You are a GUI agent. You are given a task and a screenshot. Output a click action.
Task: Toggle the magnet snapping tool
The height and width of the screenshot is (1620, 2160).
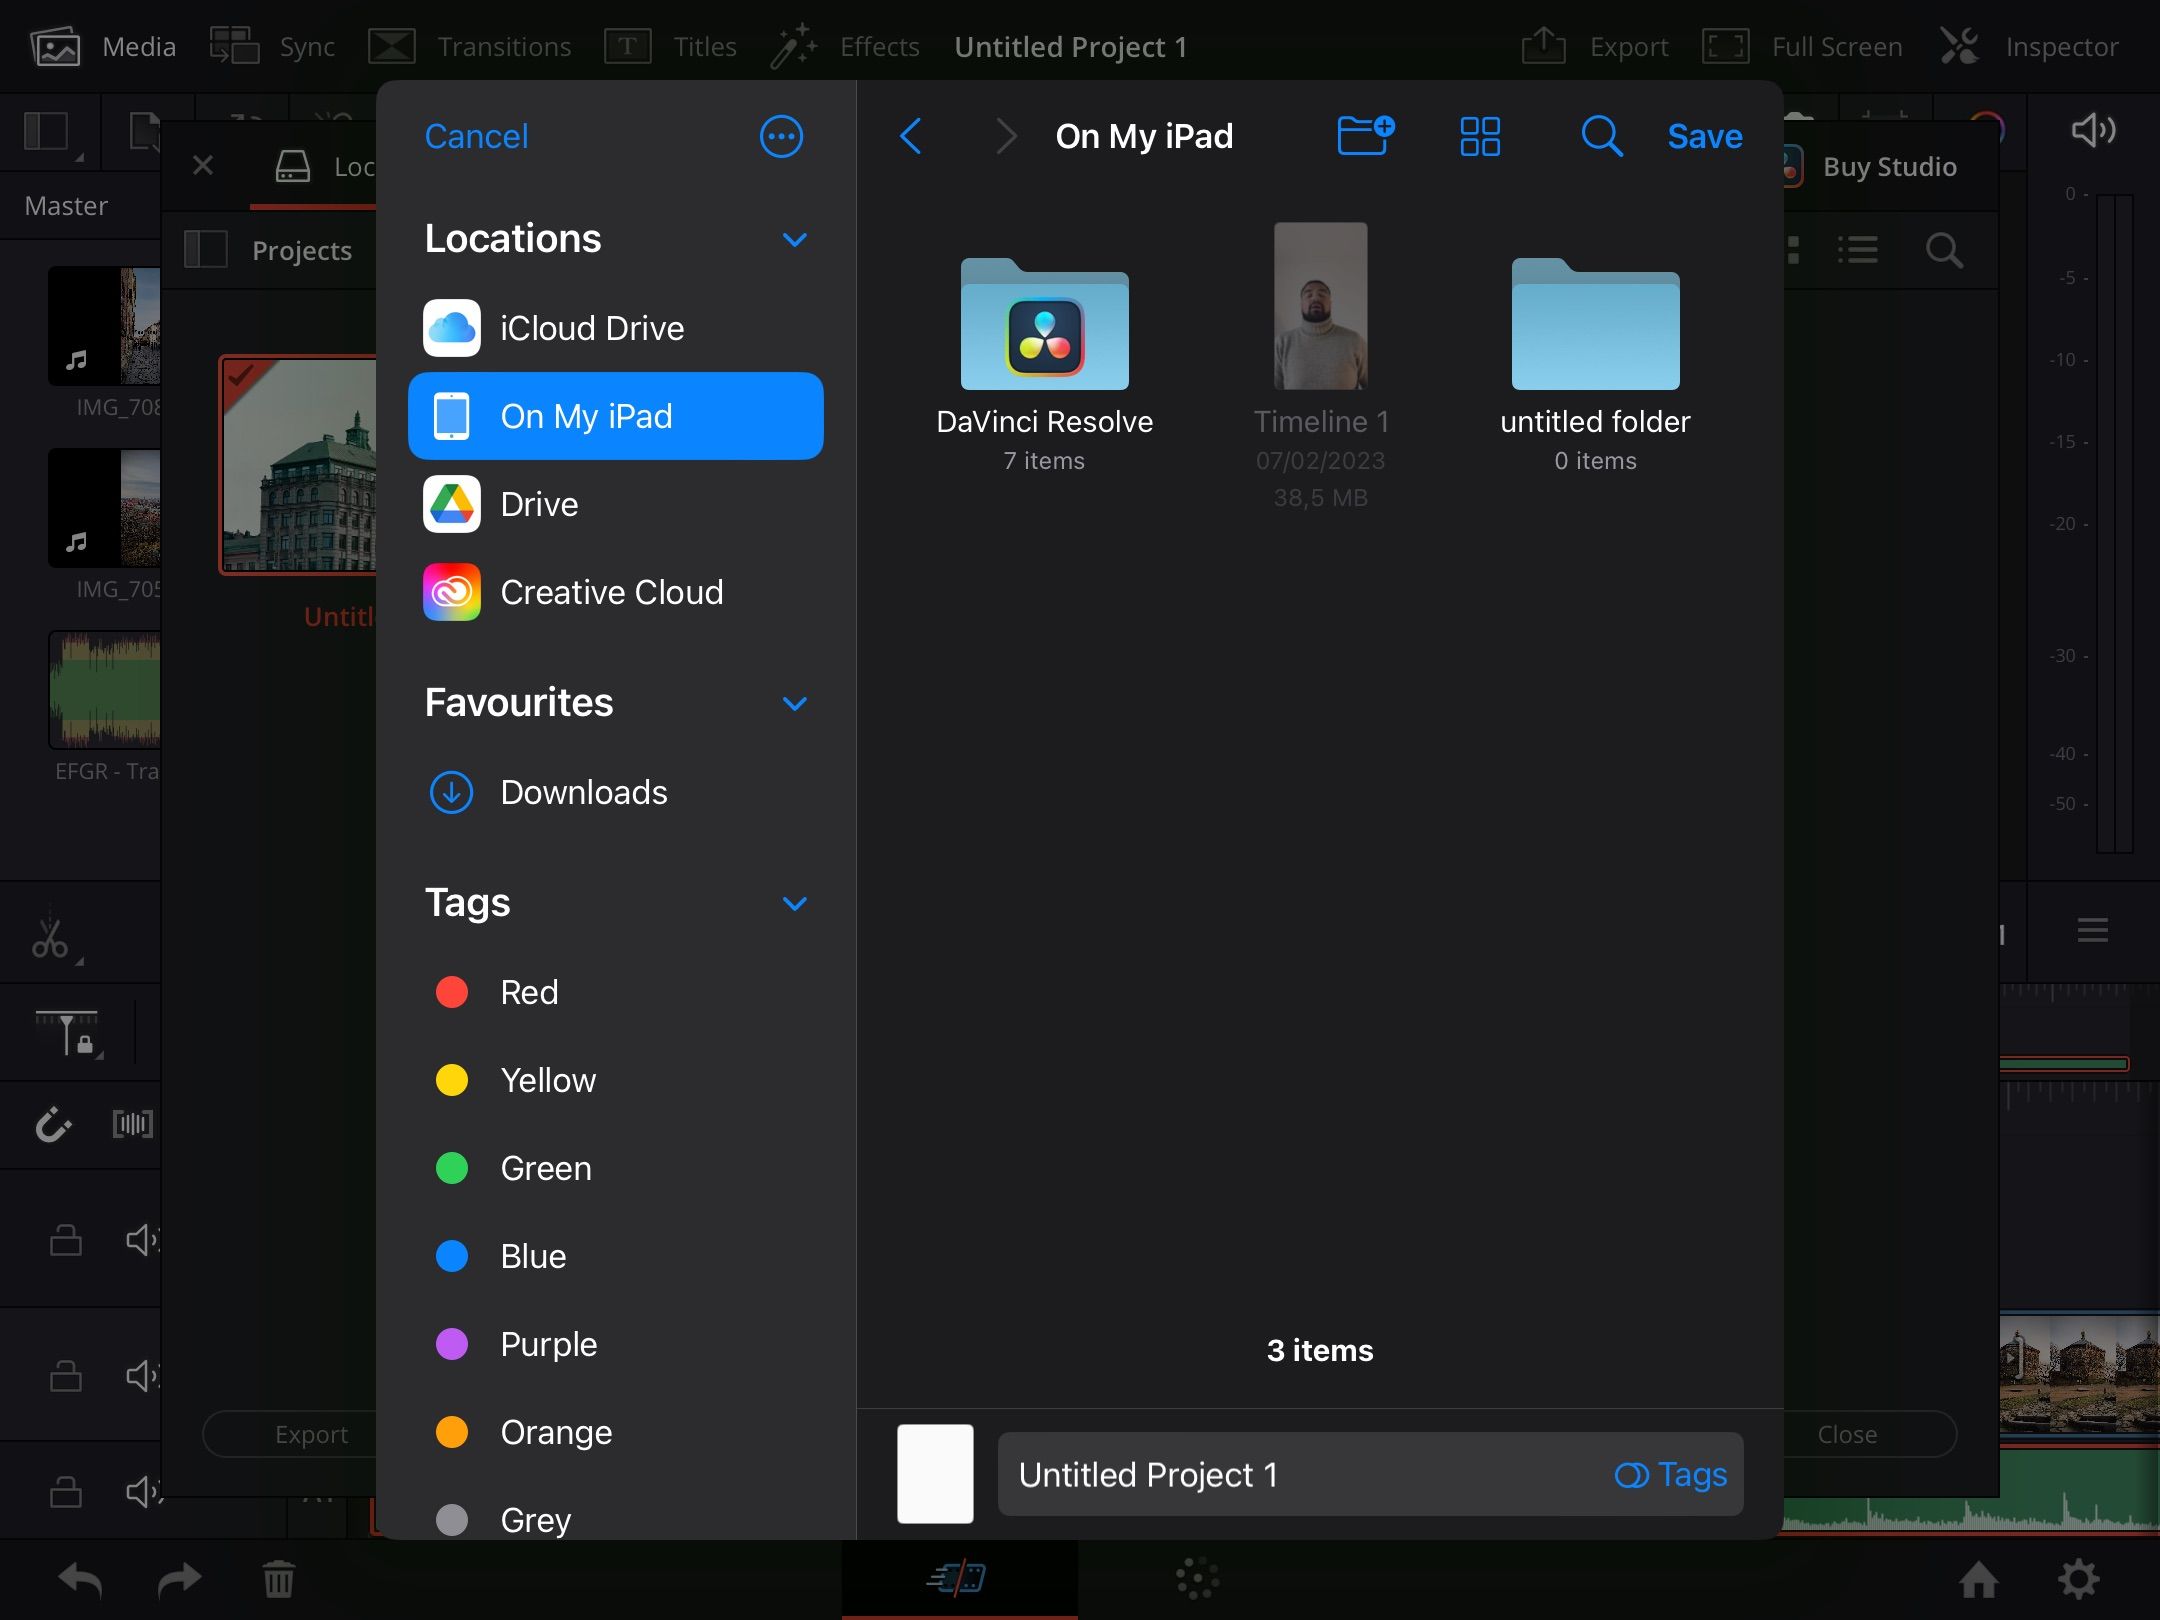point(52,1125)
